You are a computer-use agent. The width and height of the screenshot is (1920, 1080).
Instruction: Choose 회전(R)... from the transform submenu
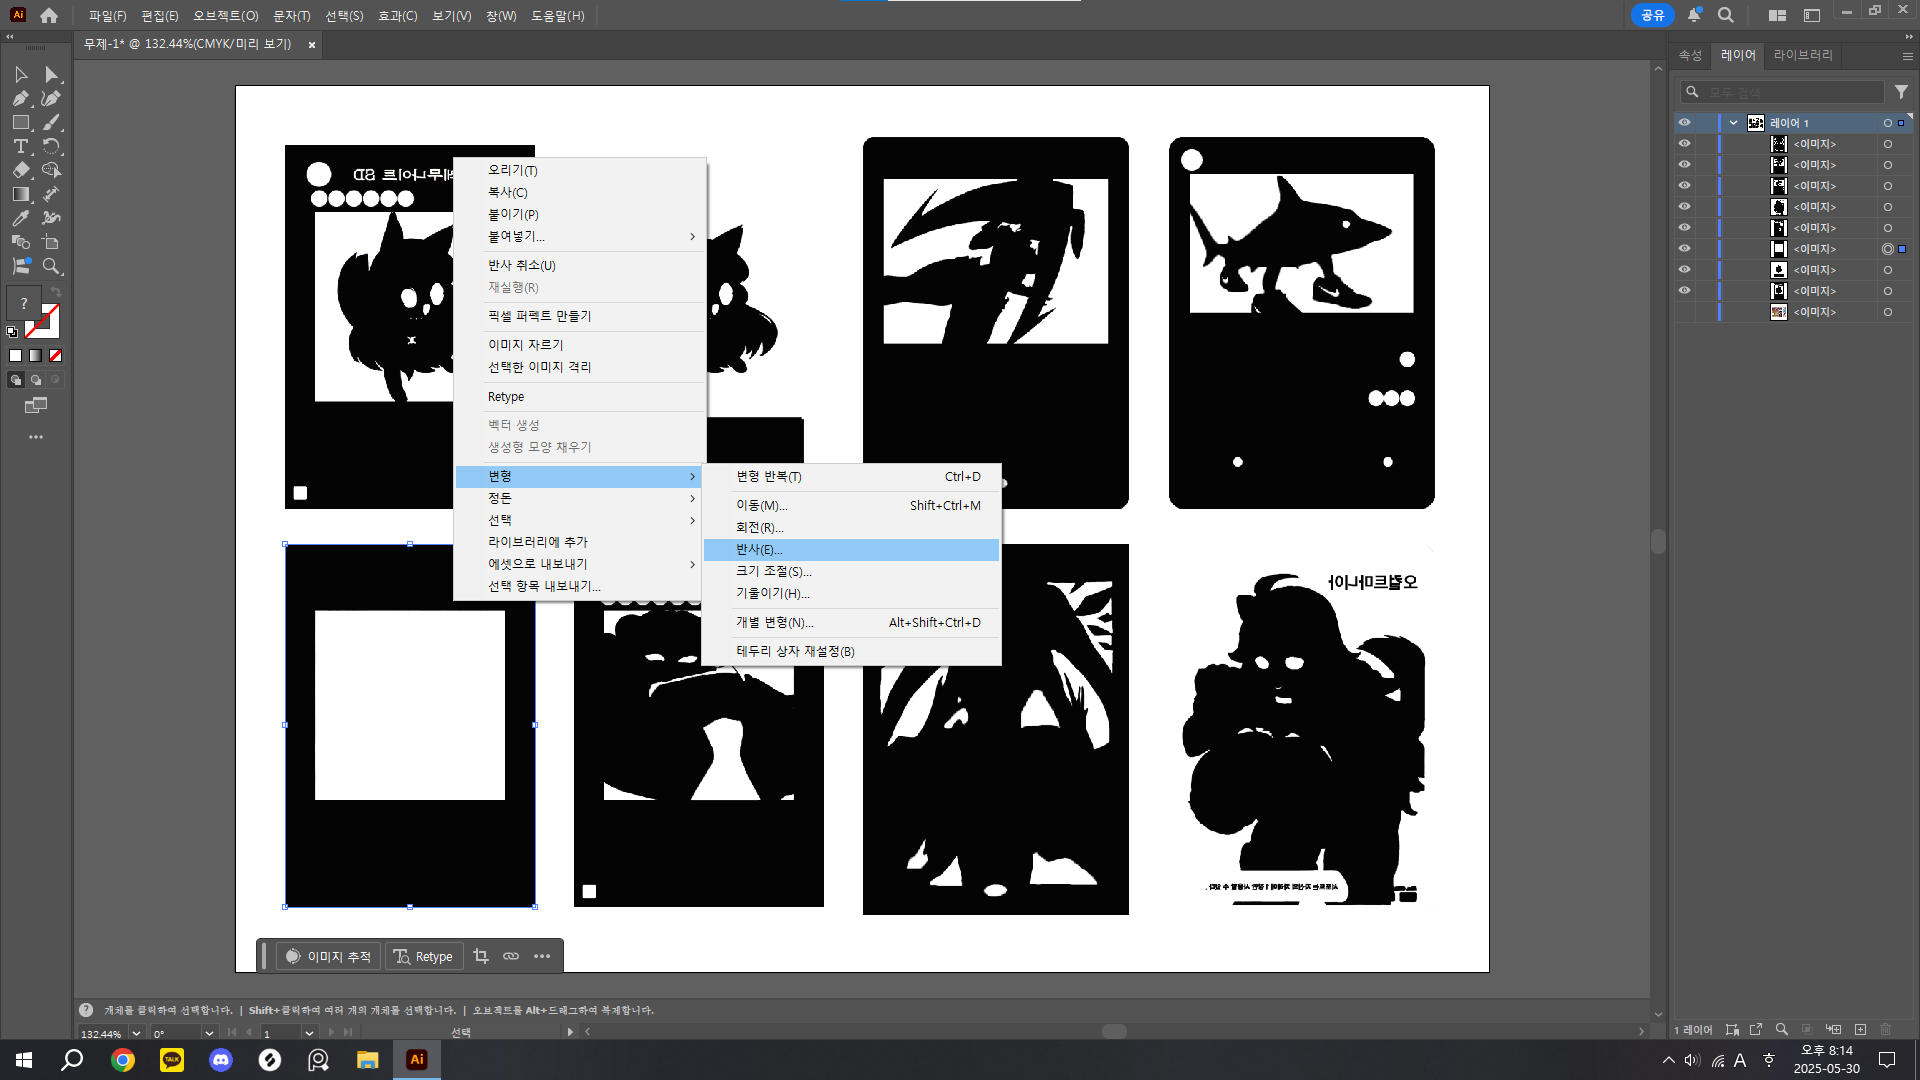(851, 528)
